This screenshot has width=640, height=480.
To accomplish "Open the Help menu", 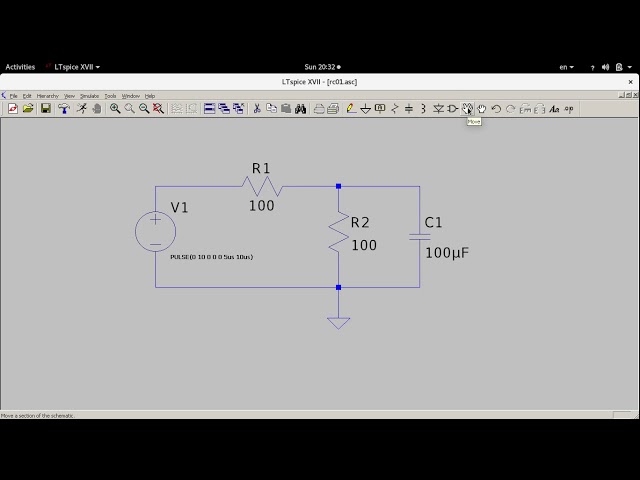I will (150, 96).
